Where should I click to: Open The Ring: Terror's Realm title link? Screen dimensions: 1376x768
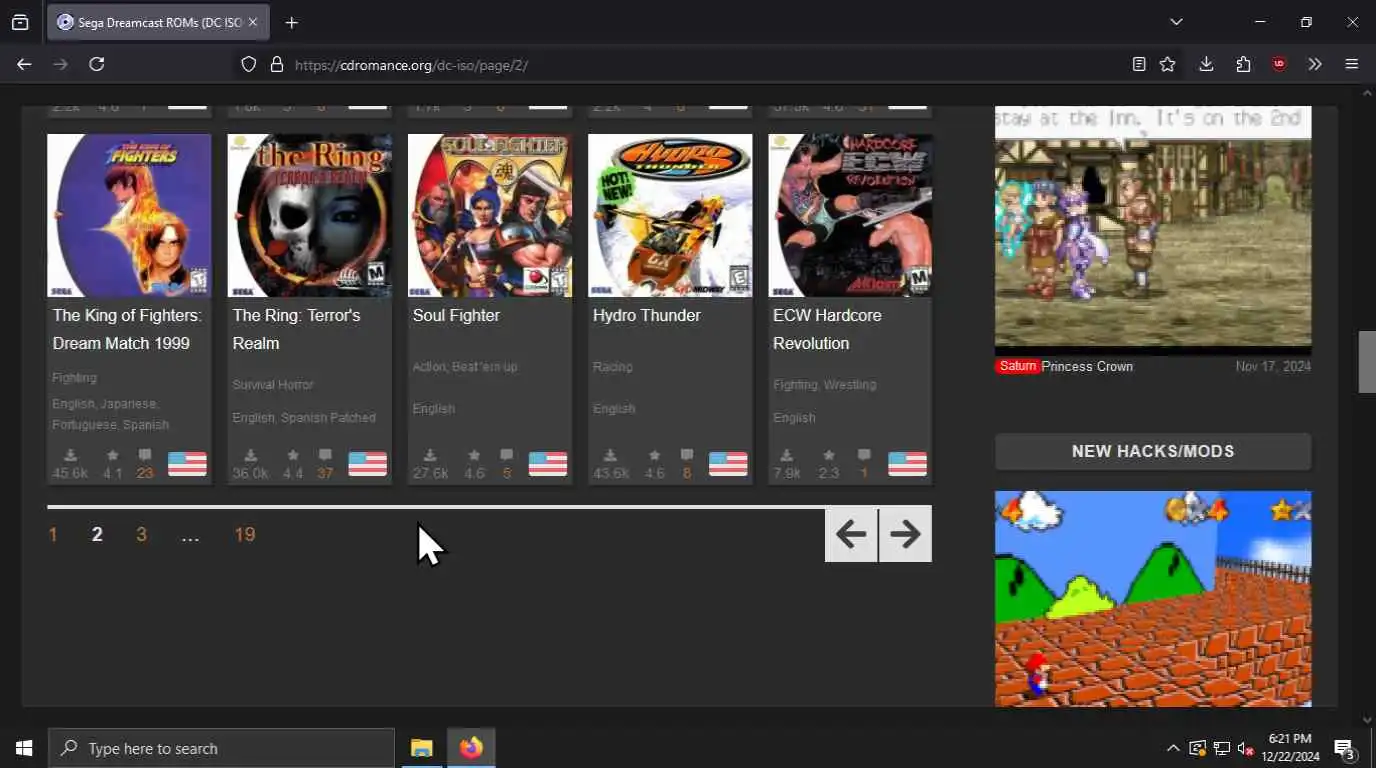click(296, 329)
